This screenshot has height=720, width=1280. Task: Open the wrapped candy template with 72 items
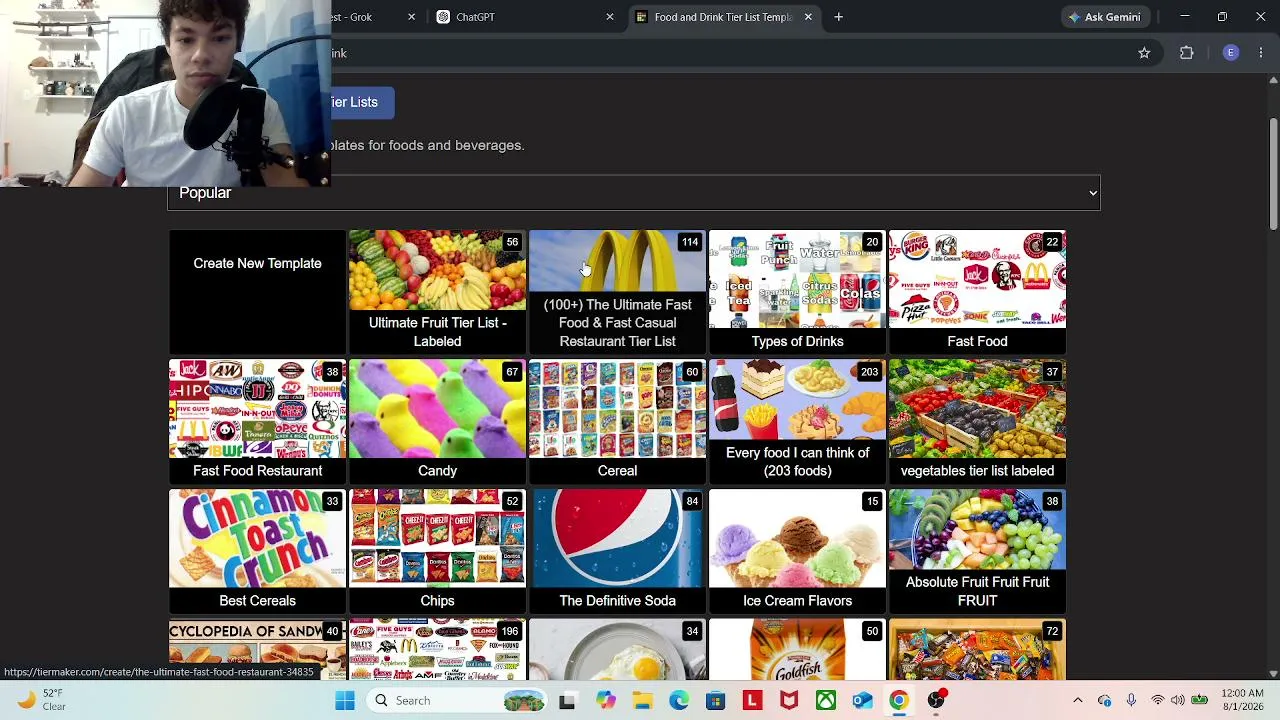coord(977,649)
